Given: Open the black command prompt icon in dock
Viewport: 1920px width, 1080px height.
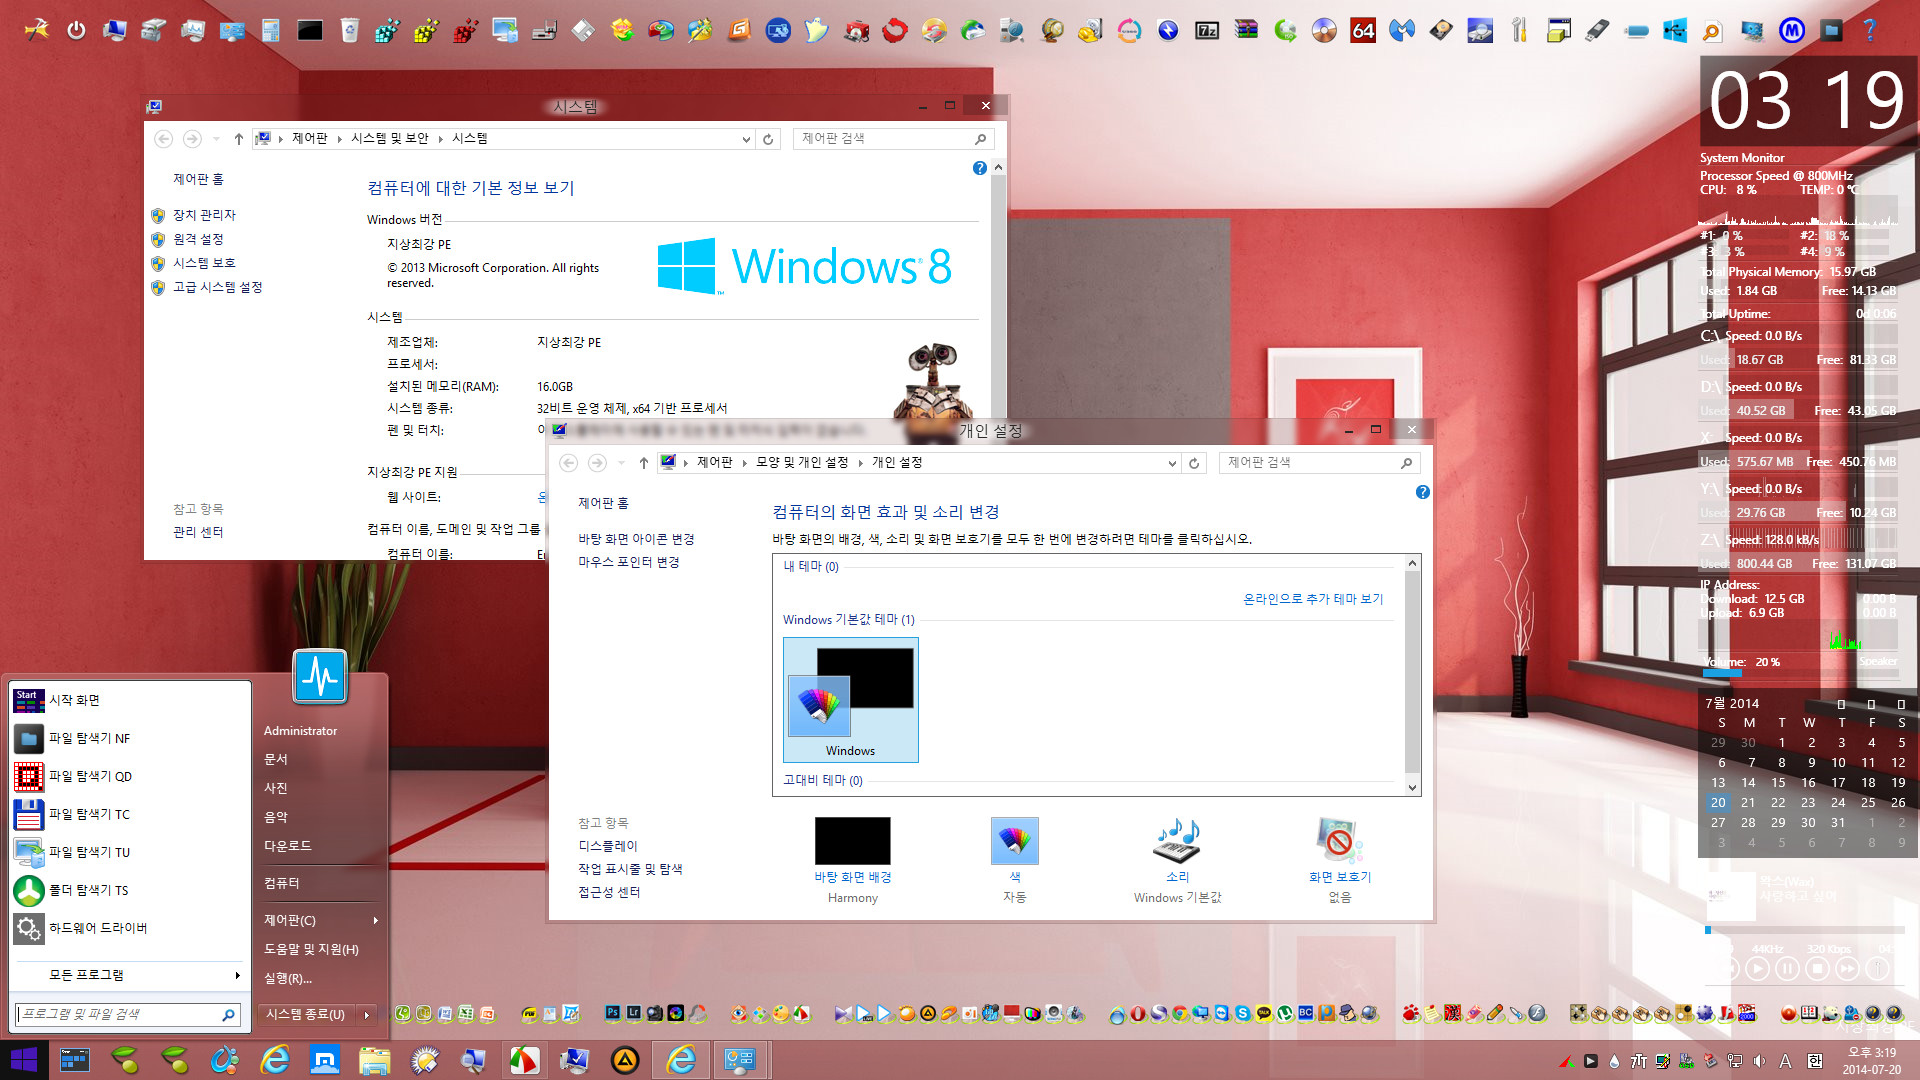Looking at the screenshot, I should (310, 30).
